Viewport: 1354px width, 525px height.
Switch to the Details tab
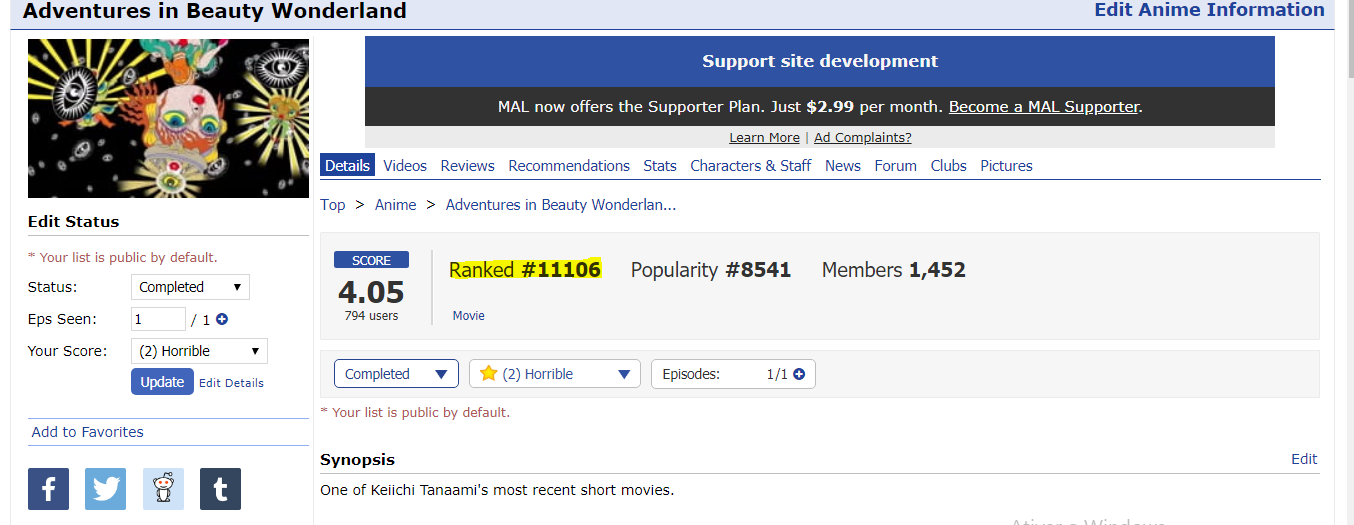347,166
